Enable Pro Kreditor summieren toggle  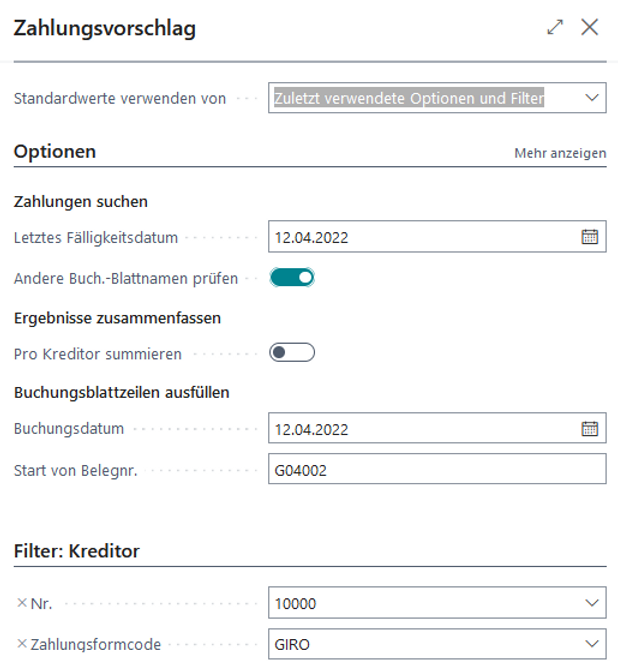click(x=292, y=353)
